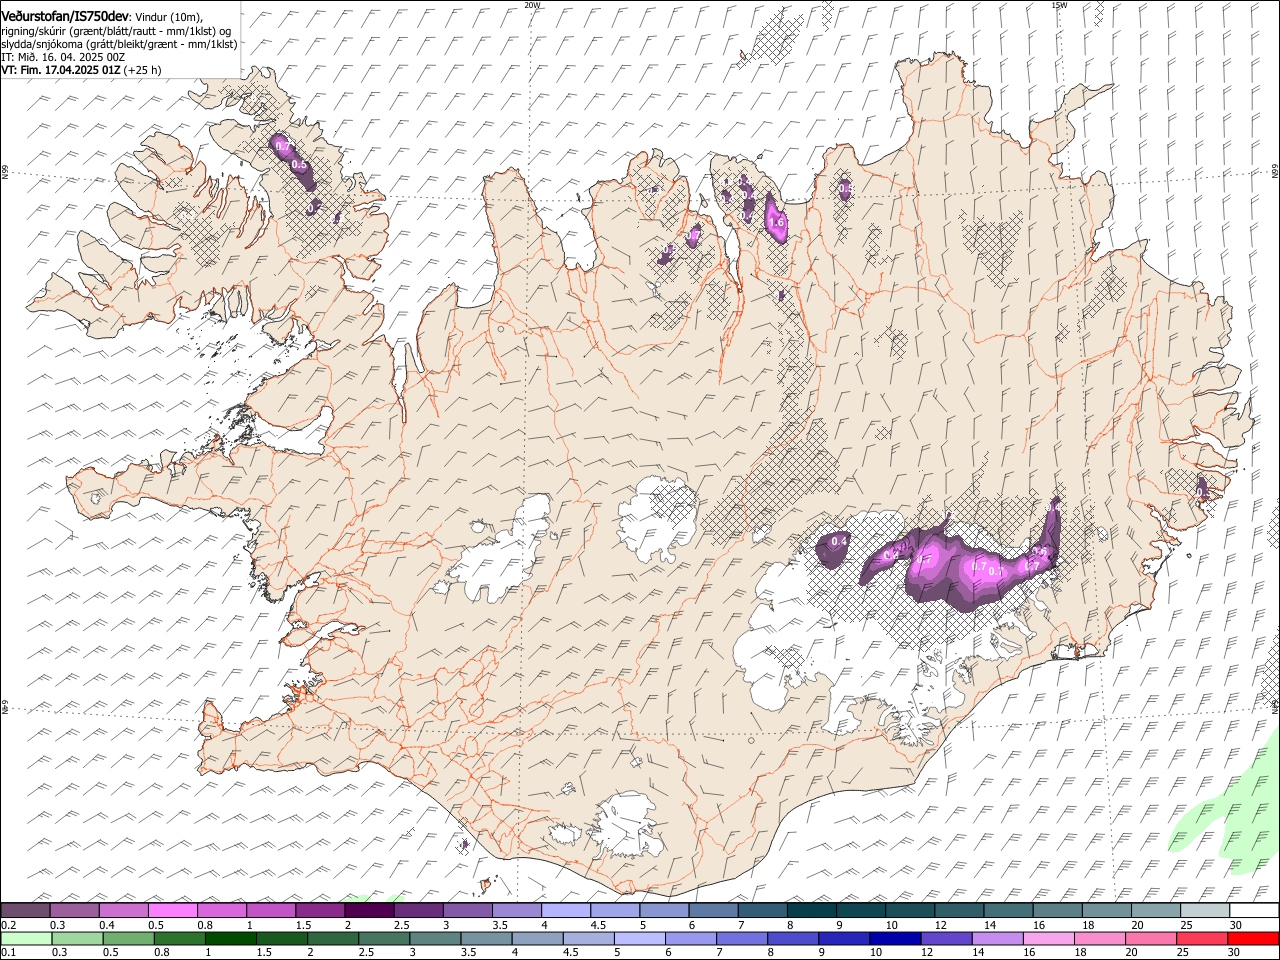The width and height of the screenshot is (1280, 960).
Task: Pick dark mauve swatch between 0.2 and 0.3
Action: point(26,911)
